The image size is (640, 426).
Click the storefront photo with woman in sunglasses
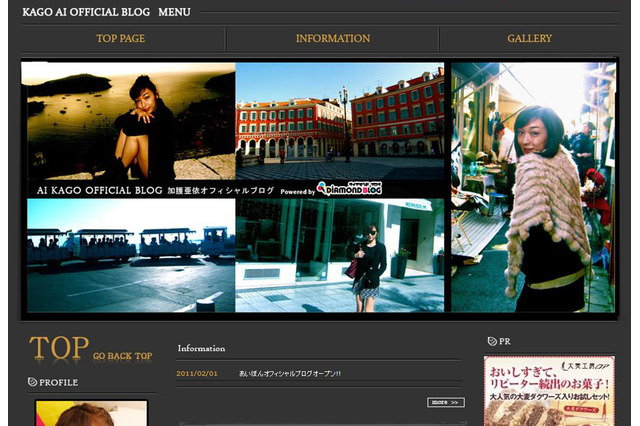340,255
